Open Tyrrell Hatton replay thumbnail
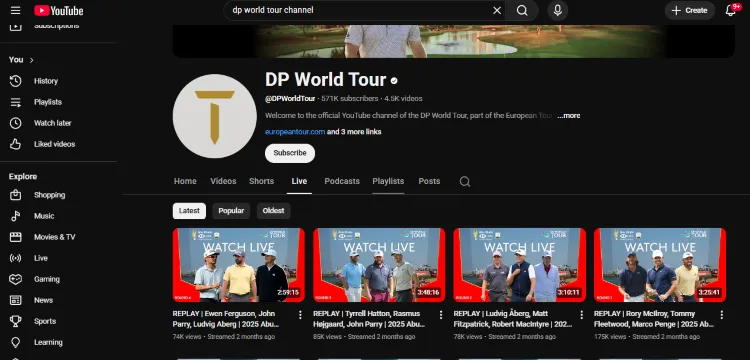The height and width of the screenshot is (360, 750). (x=379, y=265)
